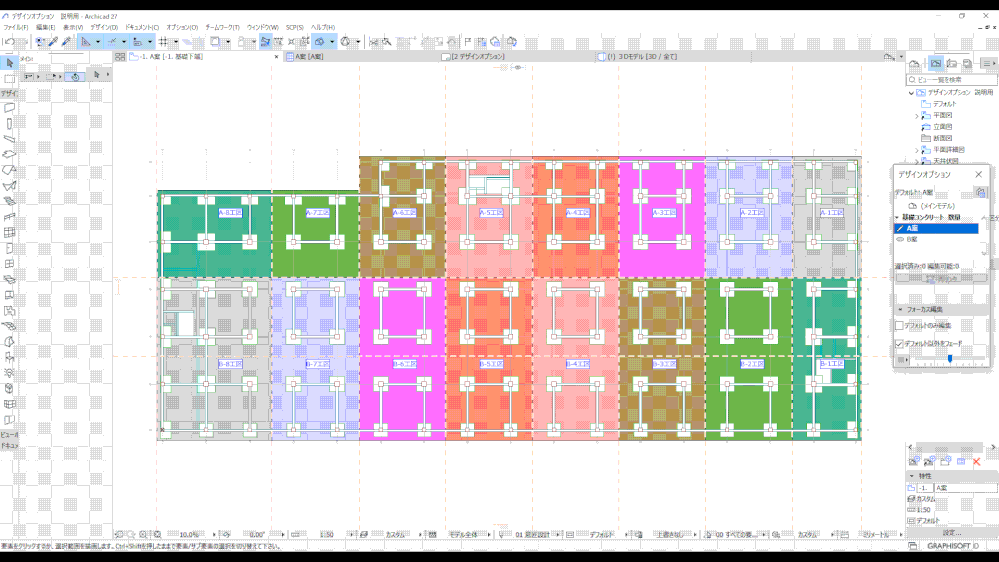
Task: Click the tab overview grid icon
Action: (120, 57)
